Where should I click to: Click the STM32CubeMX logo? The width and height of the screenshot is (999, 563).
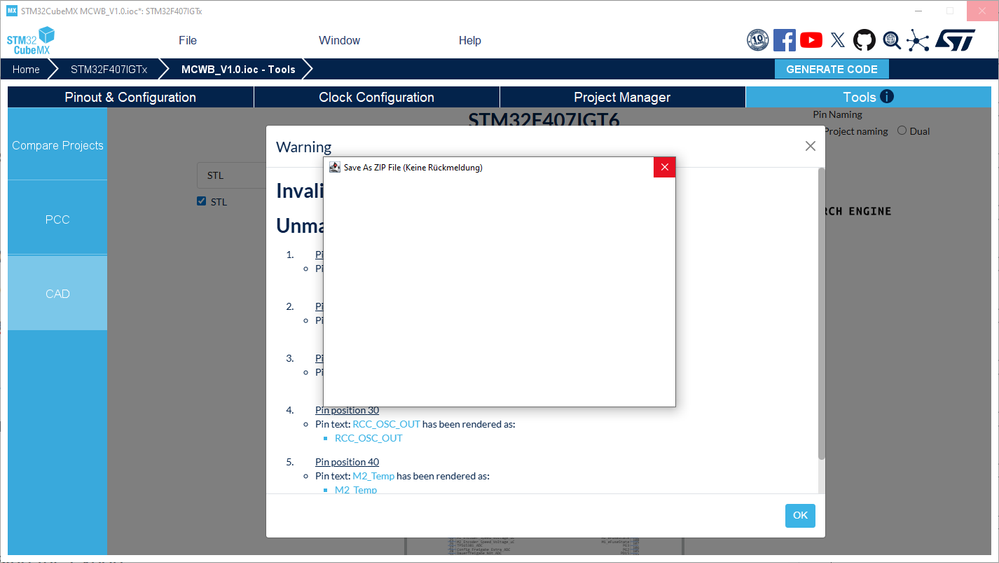[31, 41]
